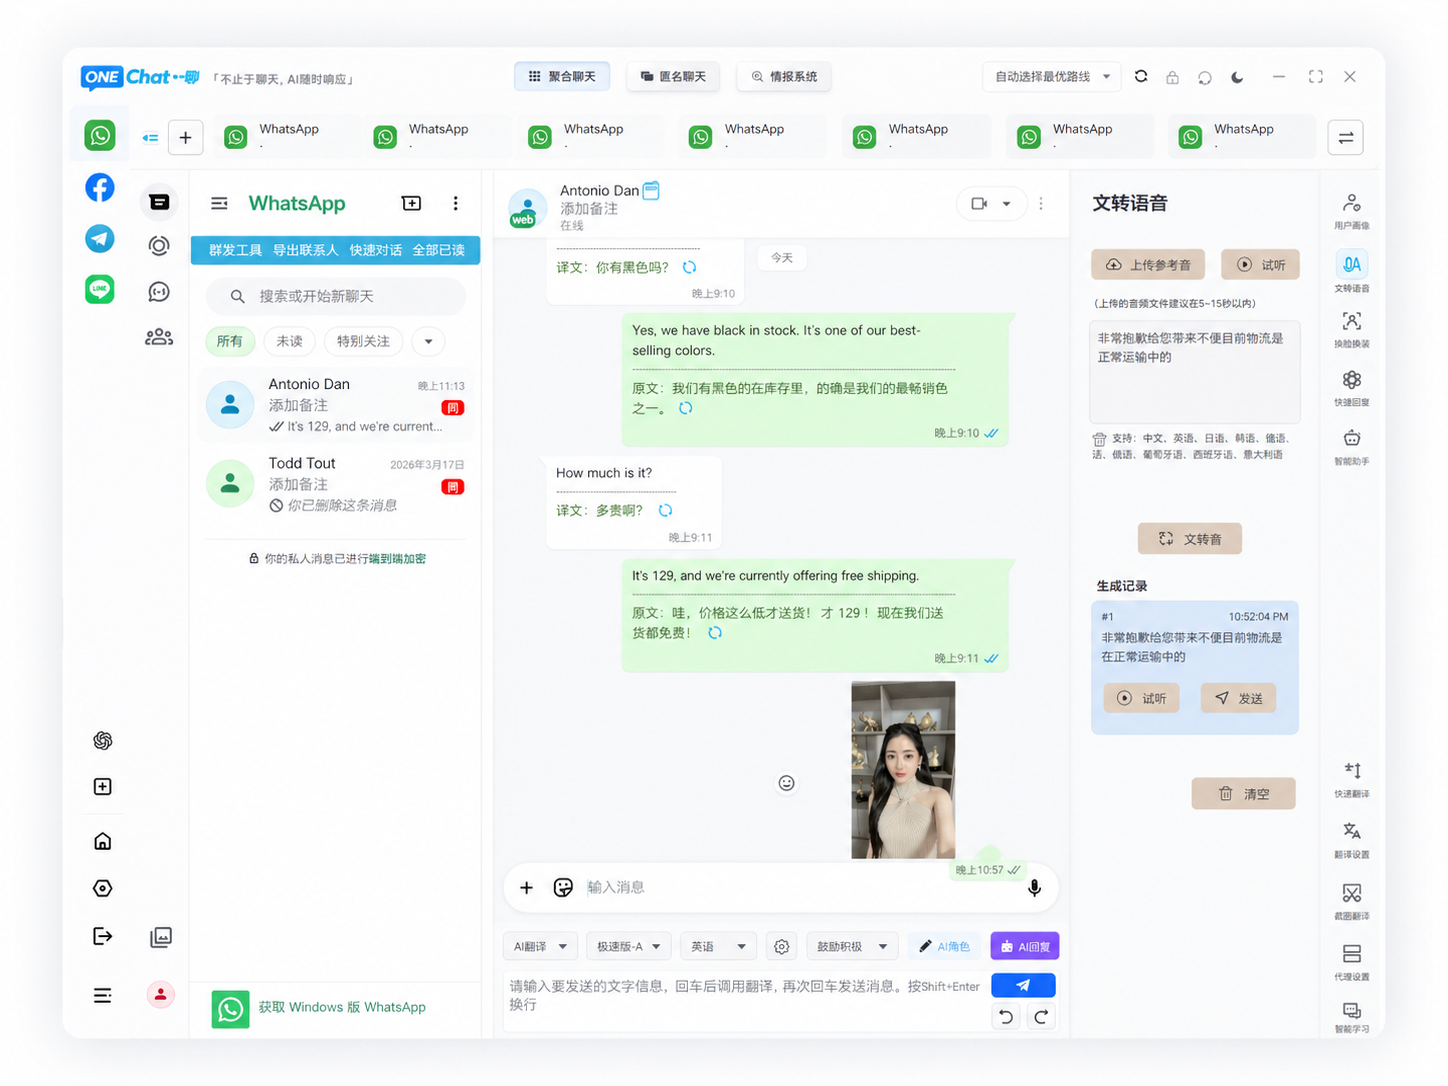Open the Telegram platform icon
Viewport: 1448px width, 1086px height.
100,238
